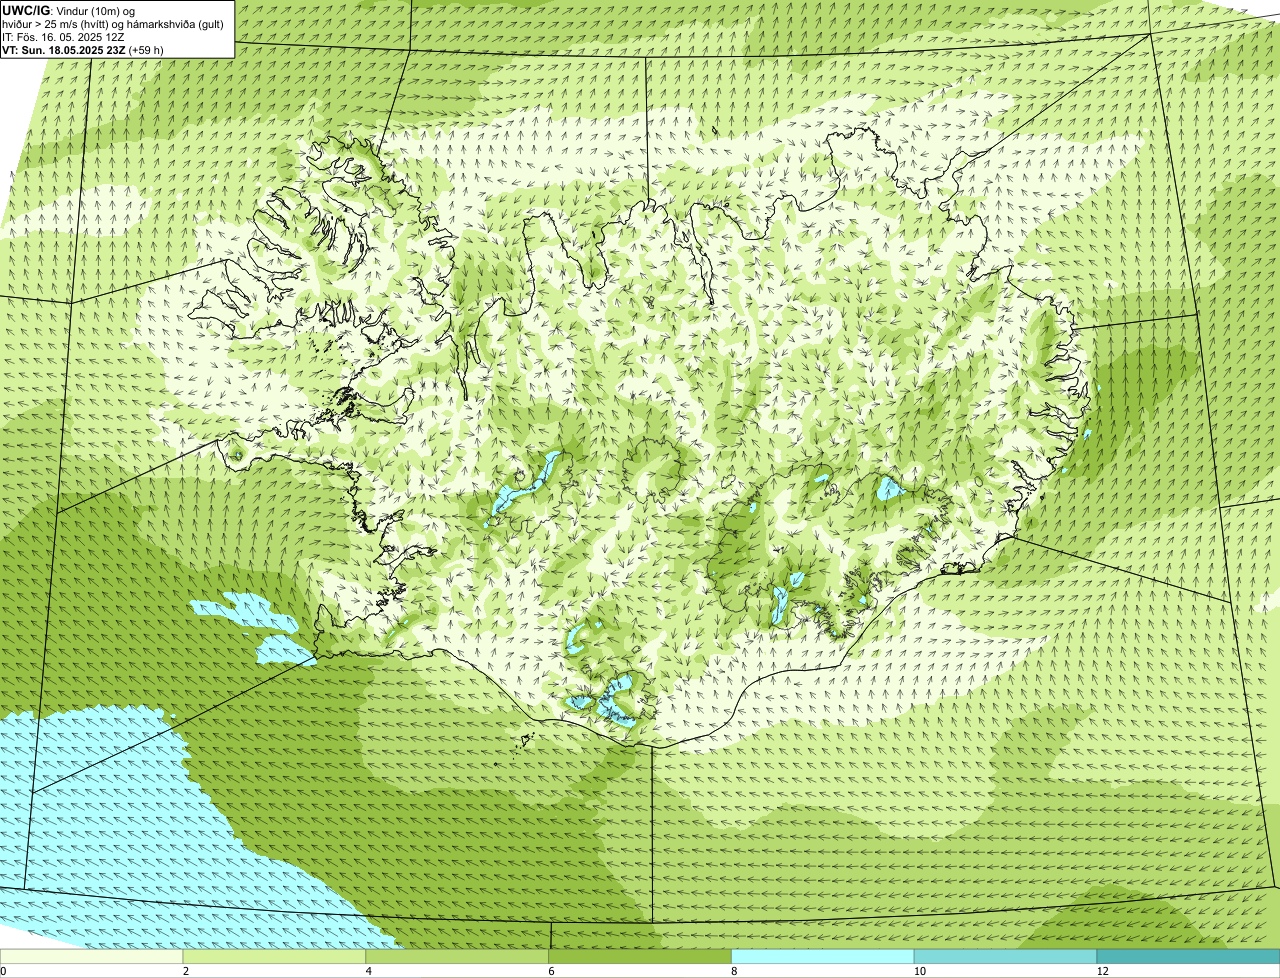1280x978 pixels.
Task: Click the legend tick label '6'
Action: (x=551, y=971)
